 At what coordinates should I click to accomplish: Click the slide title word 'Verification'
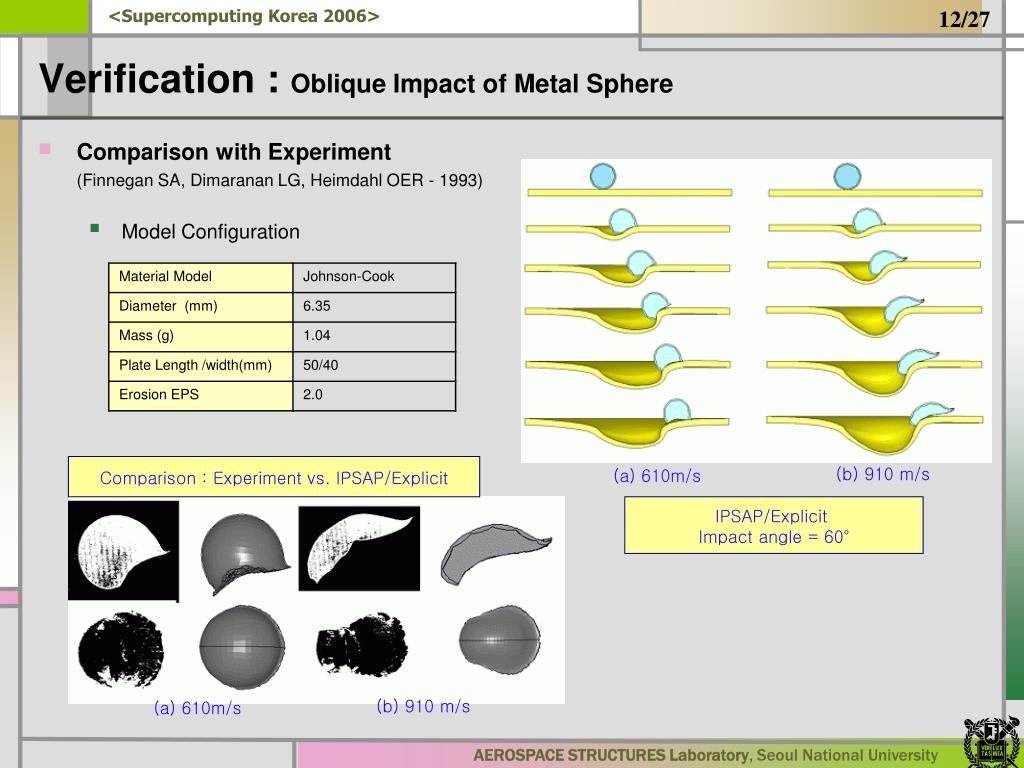coord(146,79)
